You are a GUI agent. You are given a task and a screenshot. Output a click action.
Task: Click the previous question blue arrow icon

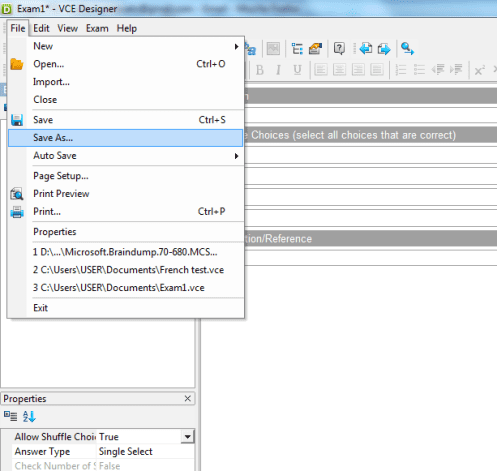click(x=366, y=49)
